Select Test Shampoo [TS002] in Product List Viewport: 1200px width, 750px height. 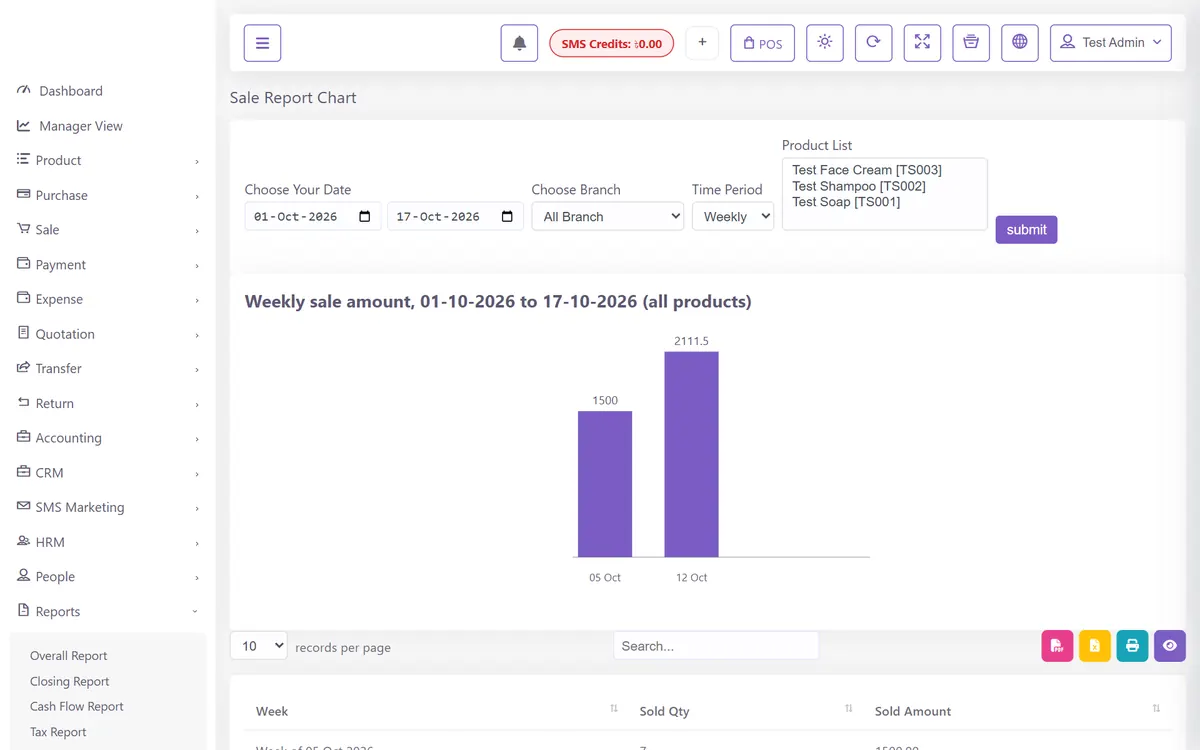[x=859, y=186]
